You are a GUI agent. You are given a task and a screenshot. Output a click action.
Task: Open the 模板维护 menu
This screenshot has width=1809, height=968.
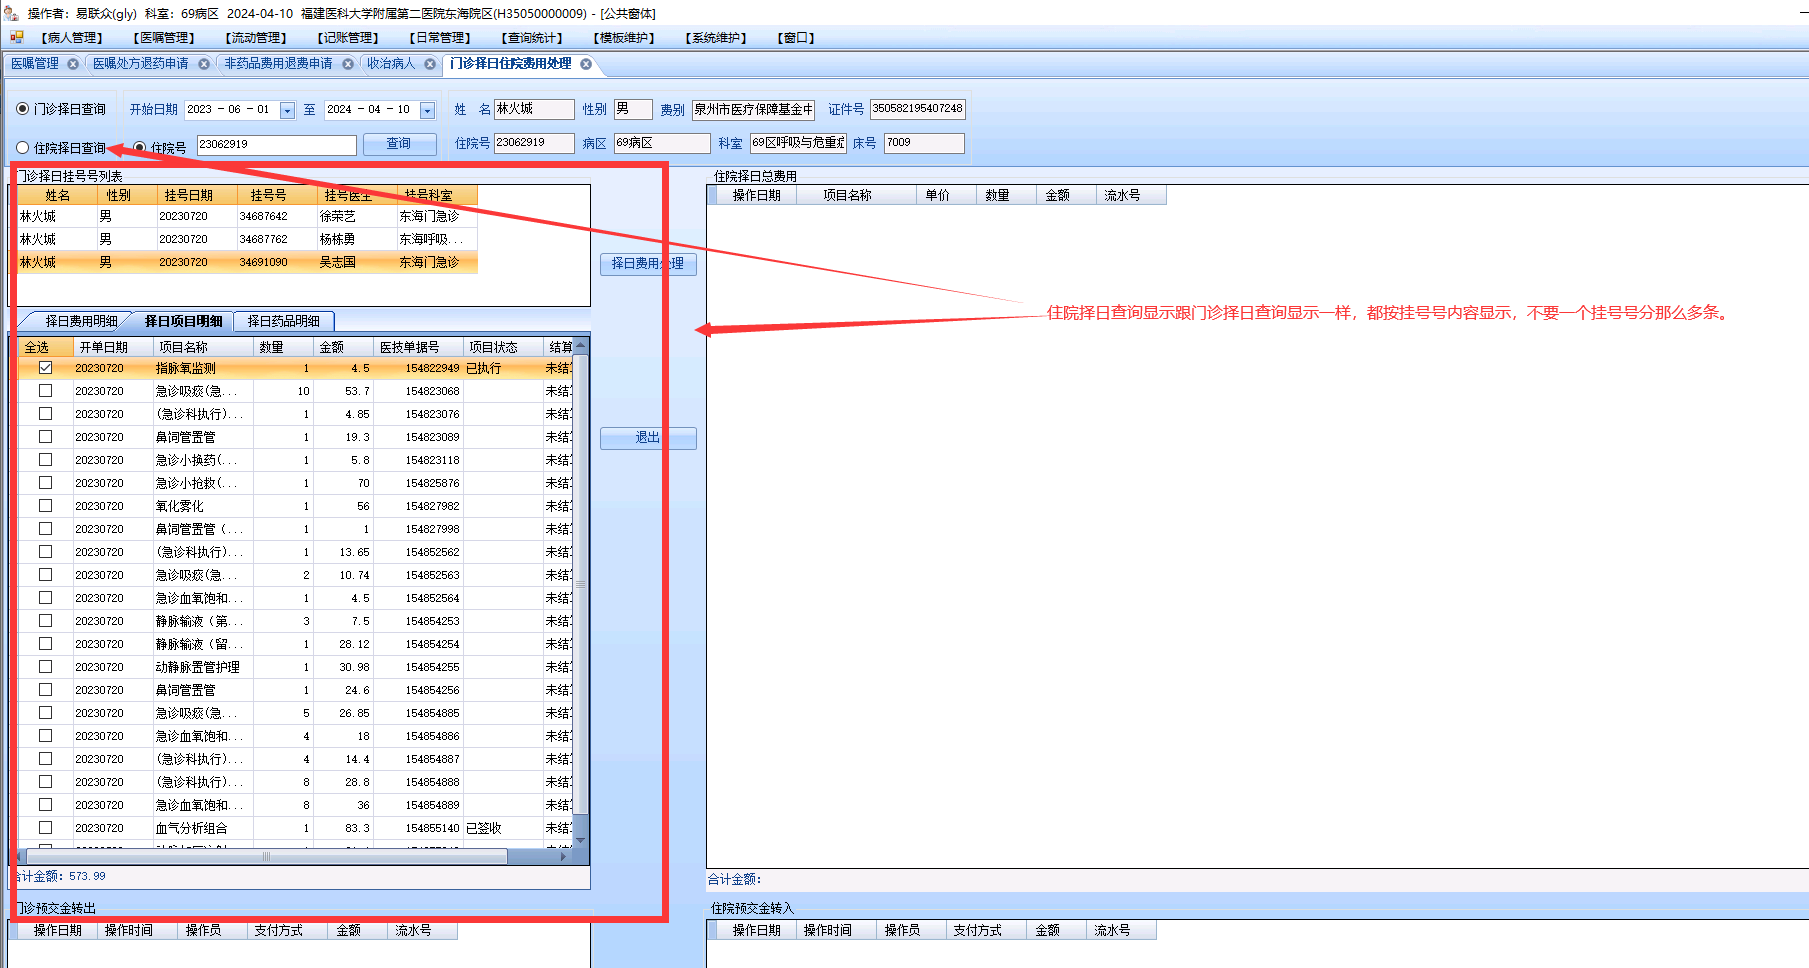click(x=624, y=38)
